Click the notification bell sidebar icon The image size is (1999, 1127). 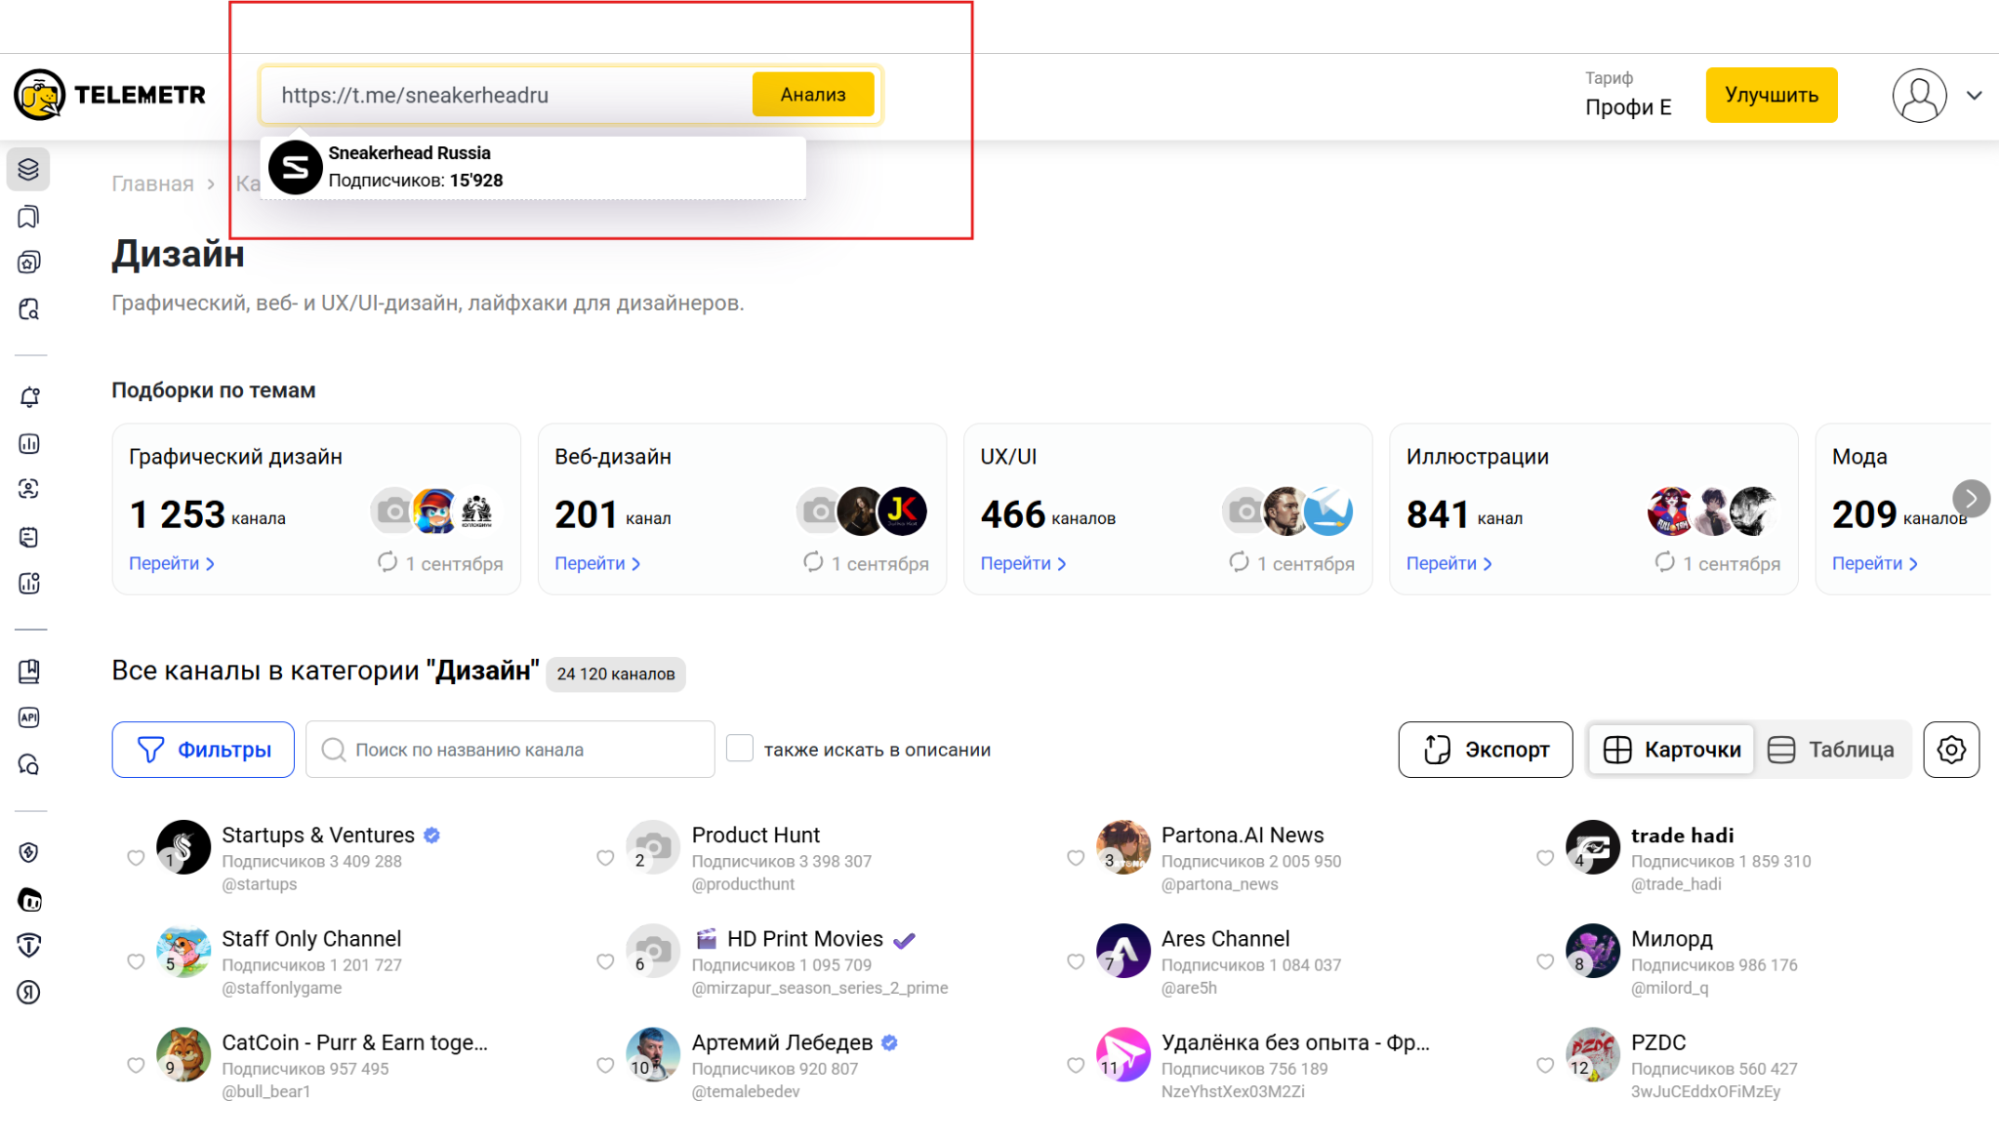(x=29, y=397)
